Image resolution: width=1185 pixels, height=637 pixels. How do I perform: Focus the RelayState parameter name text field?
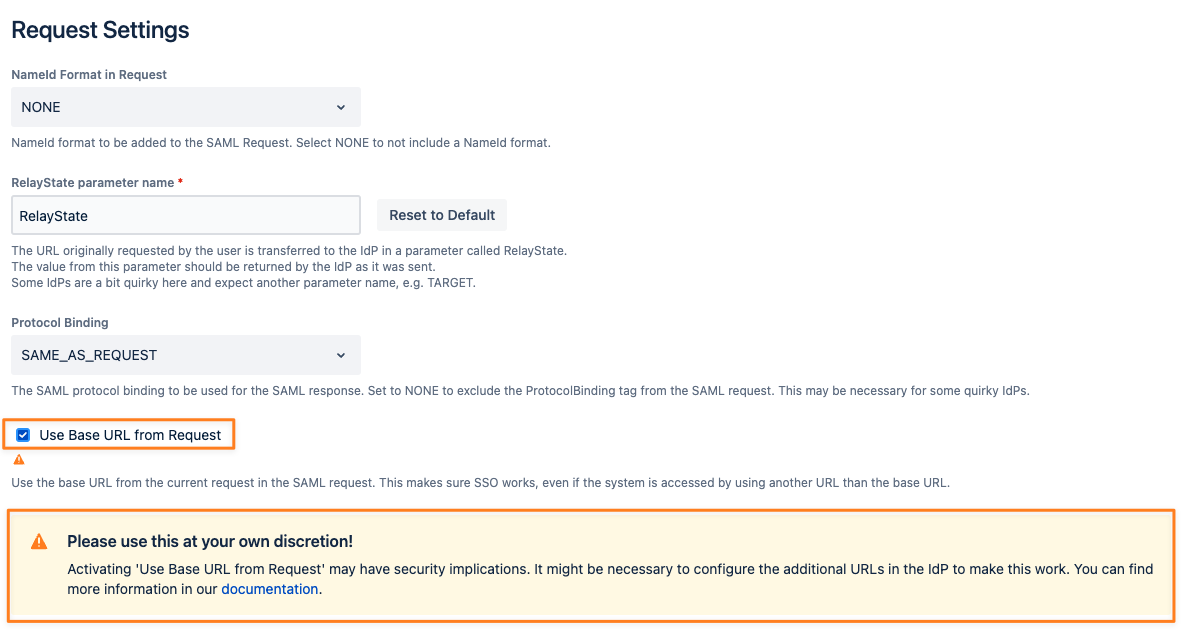pos(185,215)
